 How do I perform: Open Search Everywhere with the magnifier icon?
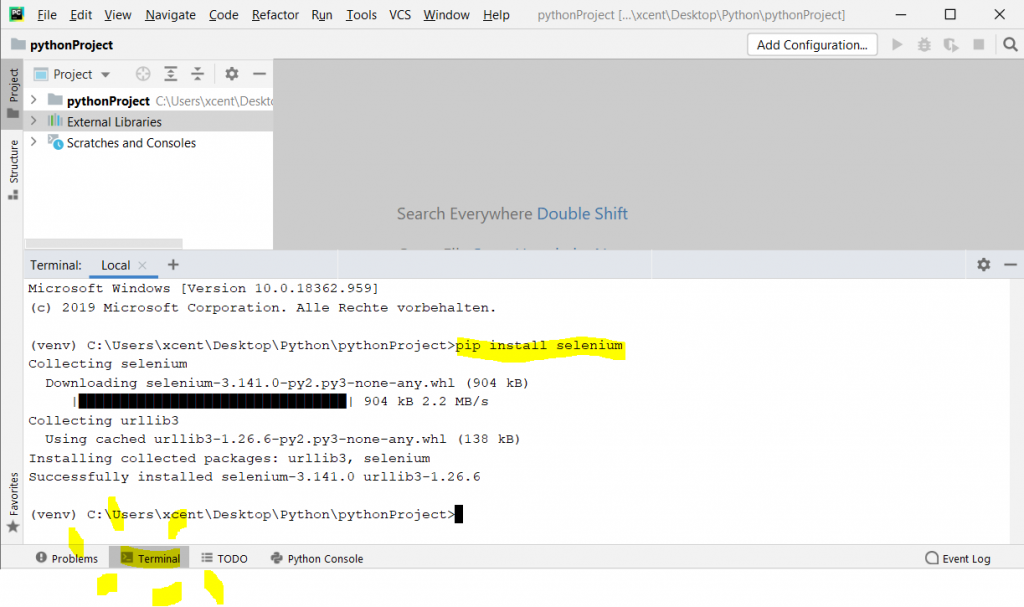tap(1010, 44)
